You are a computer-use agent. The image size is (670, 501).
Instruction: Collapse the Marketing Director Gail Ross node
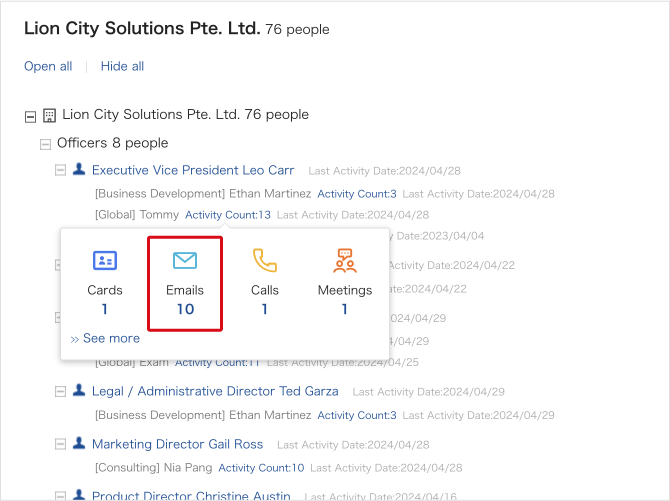[61, 445]
